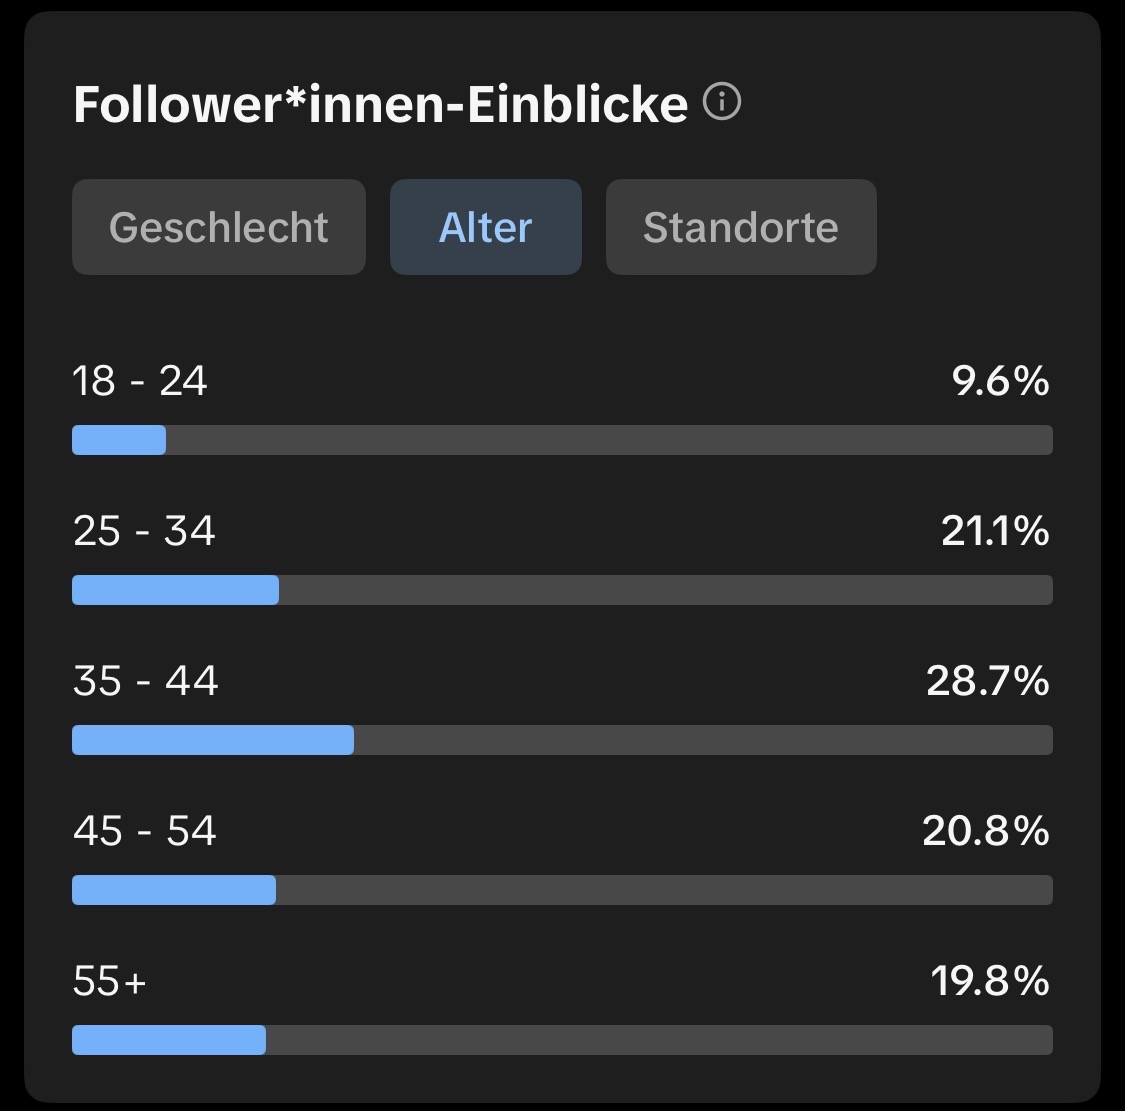Click the 20.8% percentage value
The width and height of the screenshot is (1125, 1111).
coord(986,831)
